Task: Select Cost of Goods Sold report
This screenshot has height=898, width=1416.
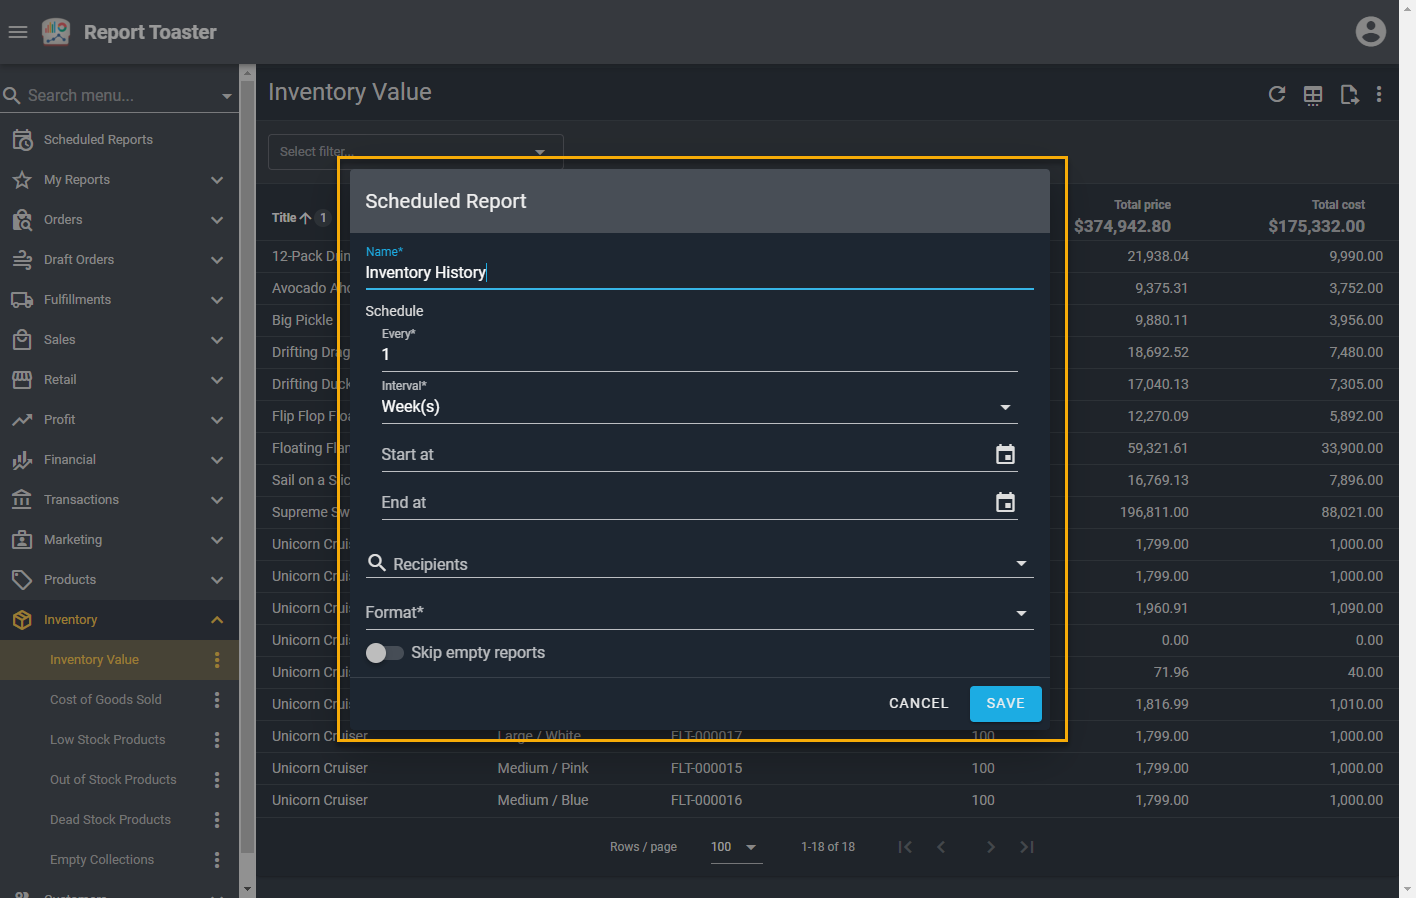Action: pyautogui.click(x=106, y=700)
